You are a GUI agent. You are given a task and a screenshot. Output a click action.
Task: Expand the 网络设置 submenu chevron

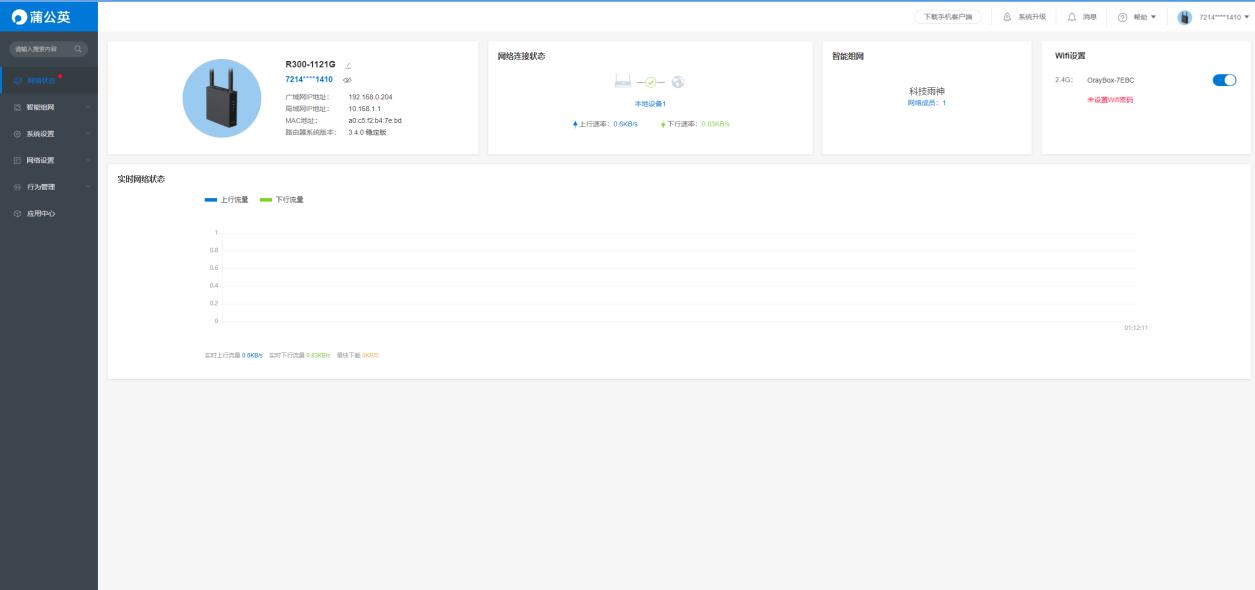tap(88, 160)
